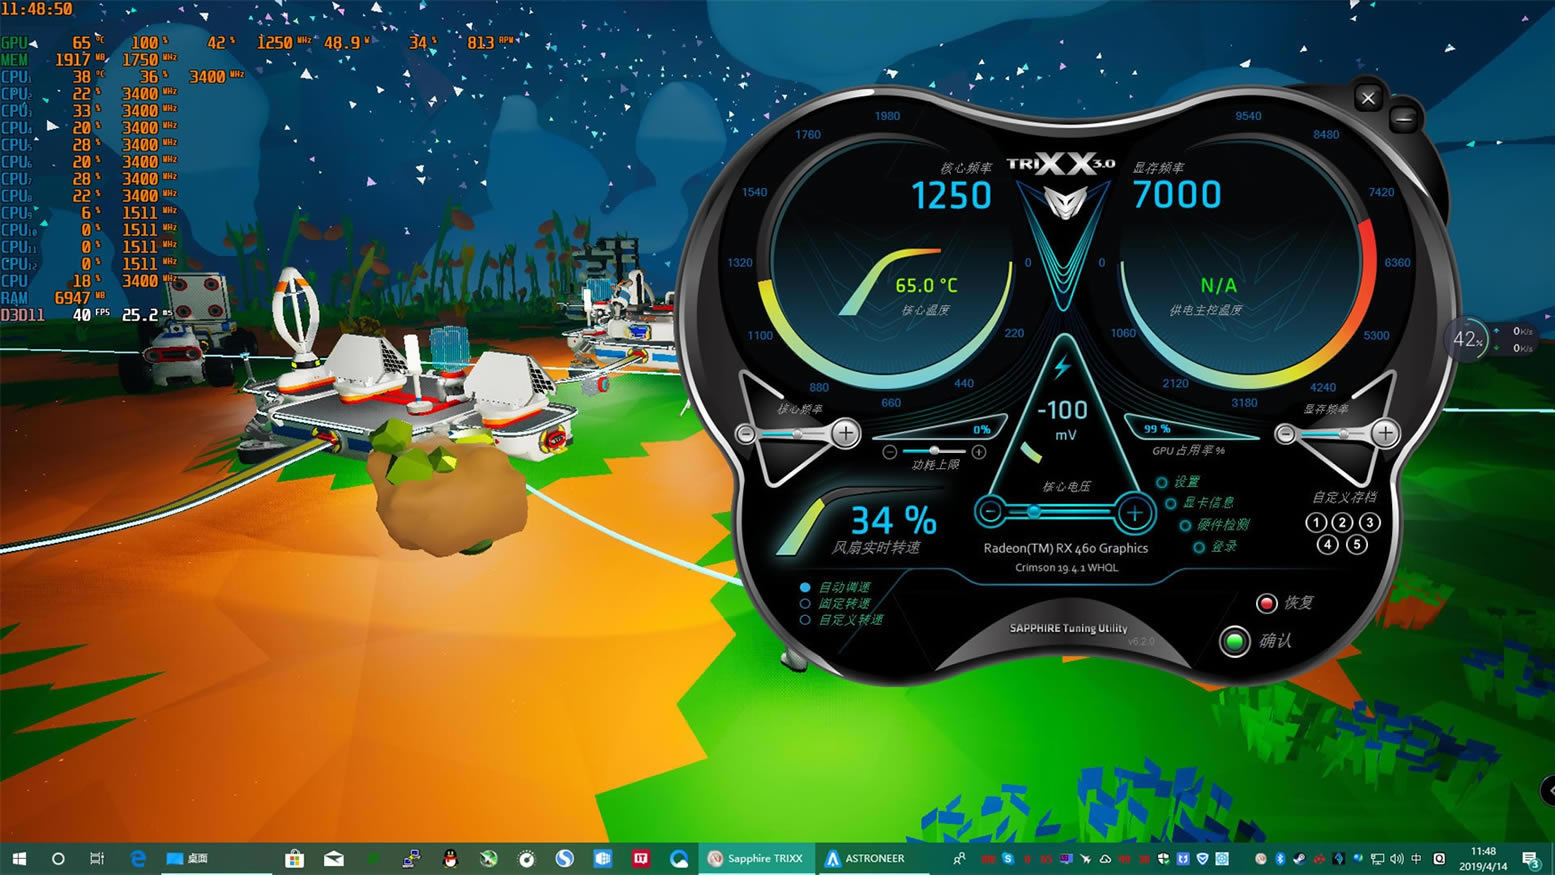Increase core voltage with plus button
The height and width of the screenshot is (875, 1555).
[x=1135, y=513]
